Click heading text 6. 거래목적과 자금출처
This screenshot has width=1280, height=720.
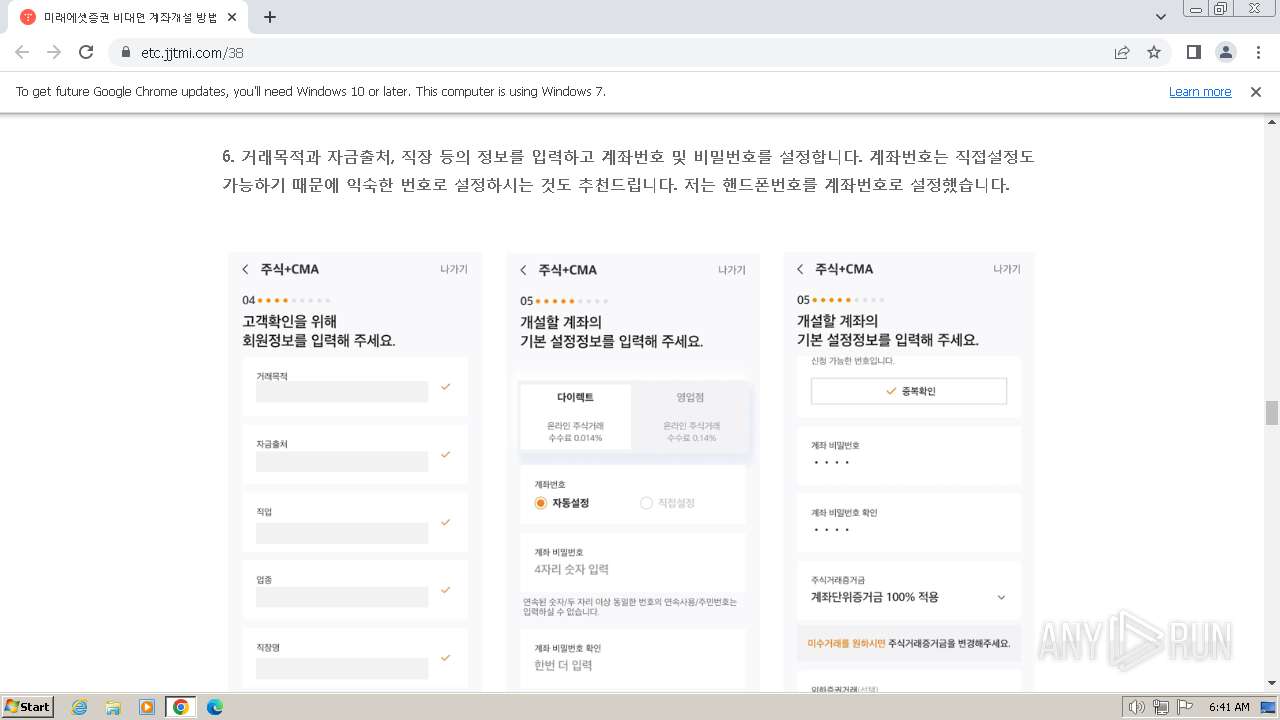(310, 157)
